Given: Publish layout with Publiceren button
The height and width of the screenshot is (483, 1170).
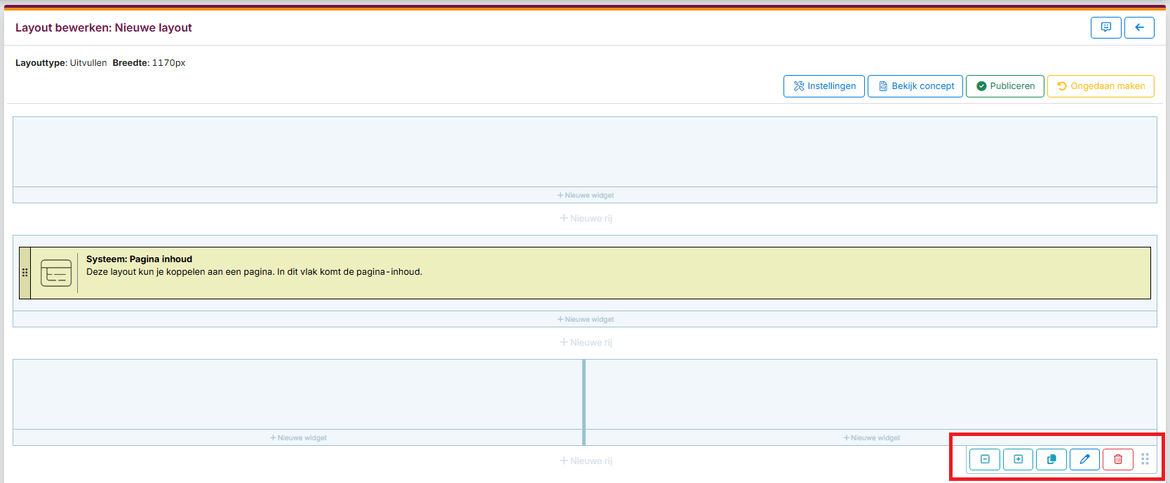Looking at the screenshot, I should click(1005, 86).
